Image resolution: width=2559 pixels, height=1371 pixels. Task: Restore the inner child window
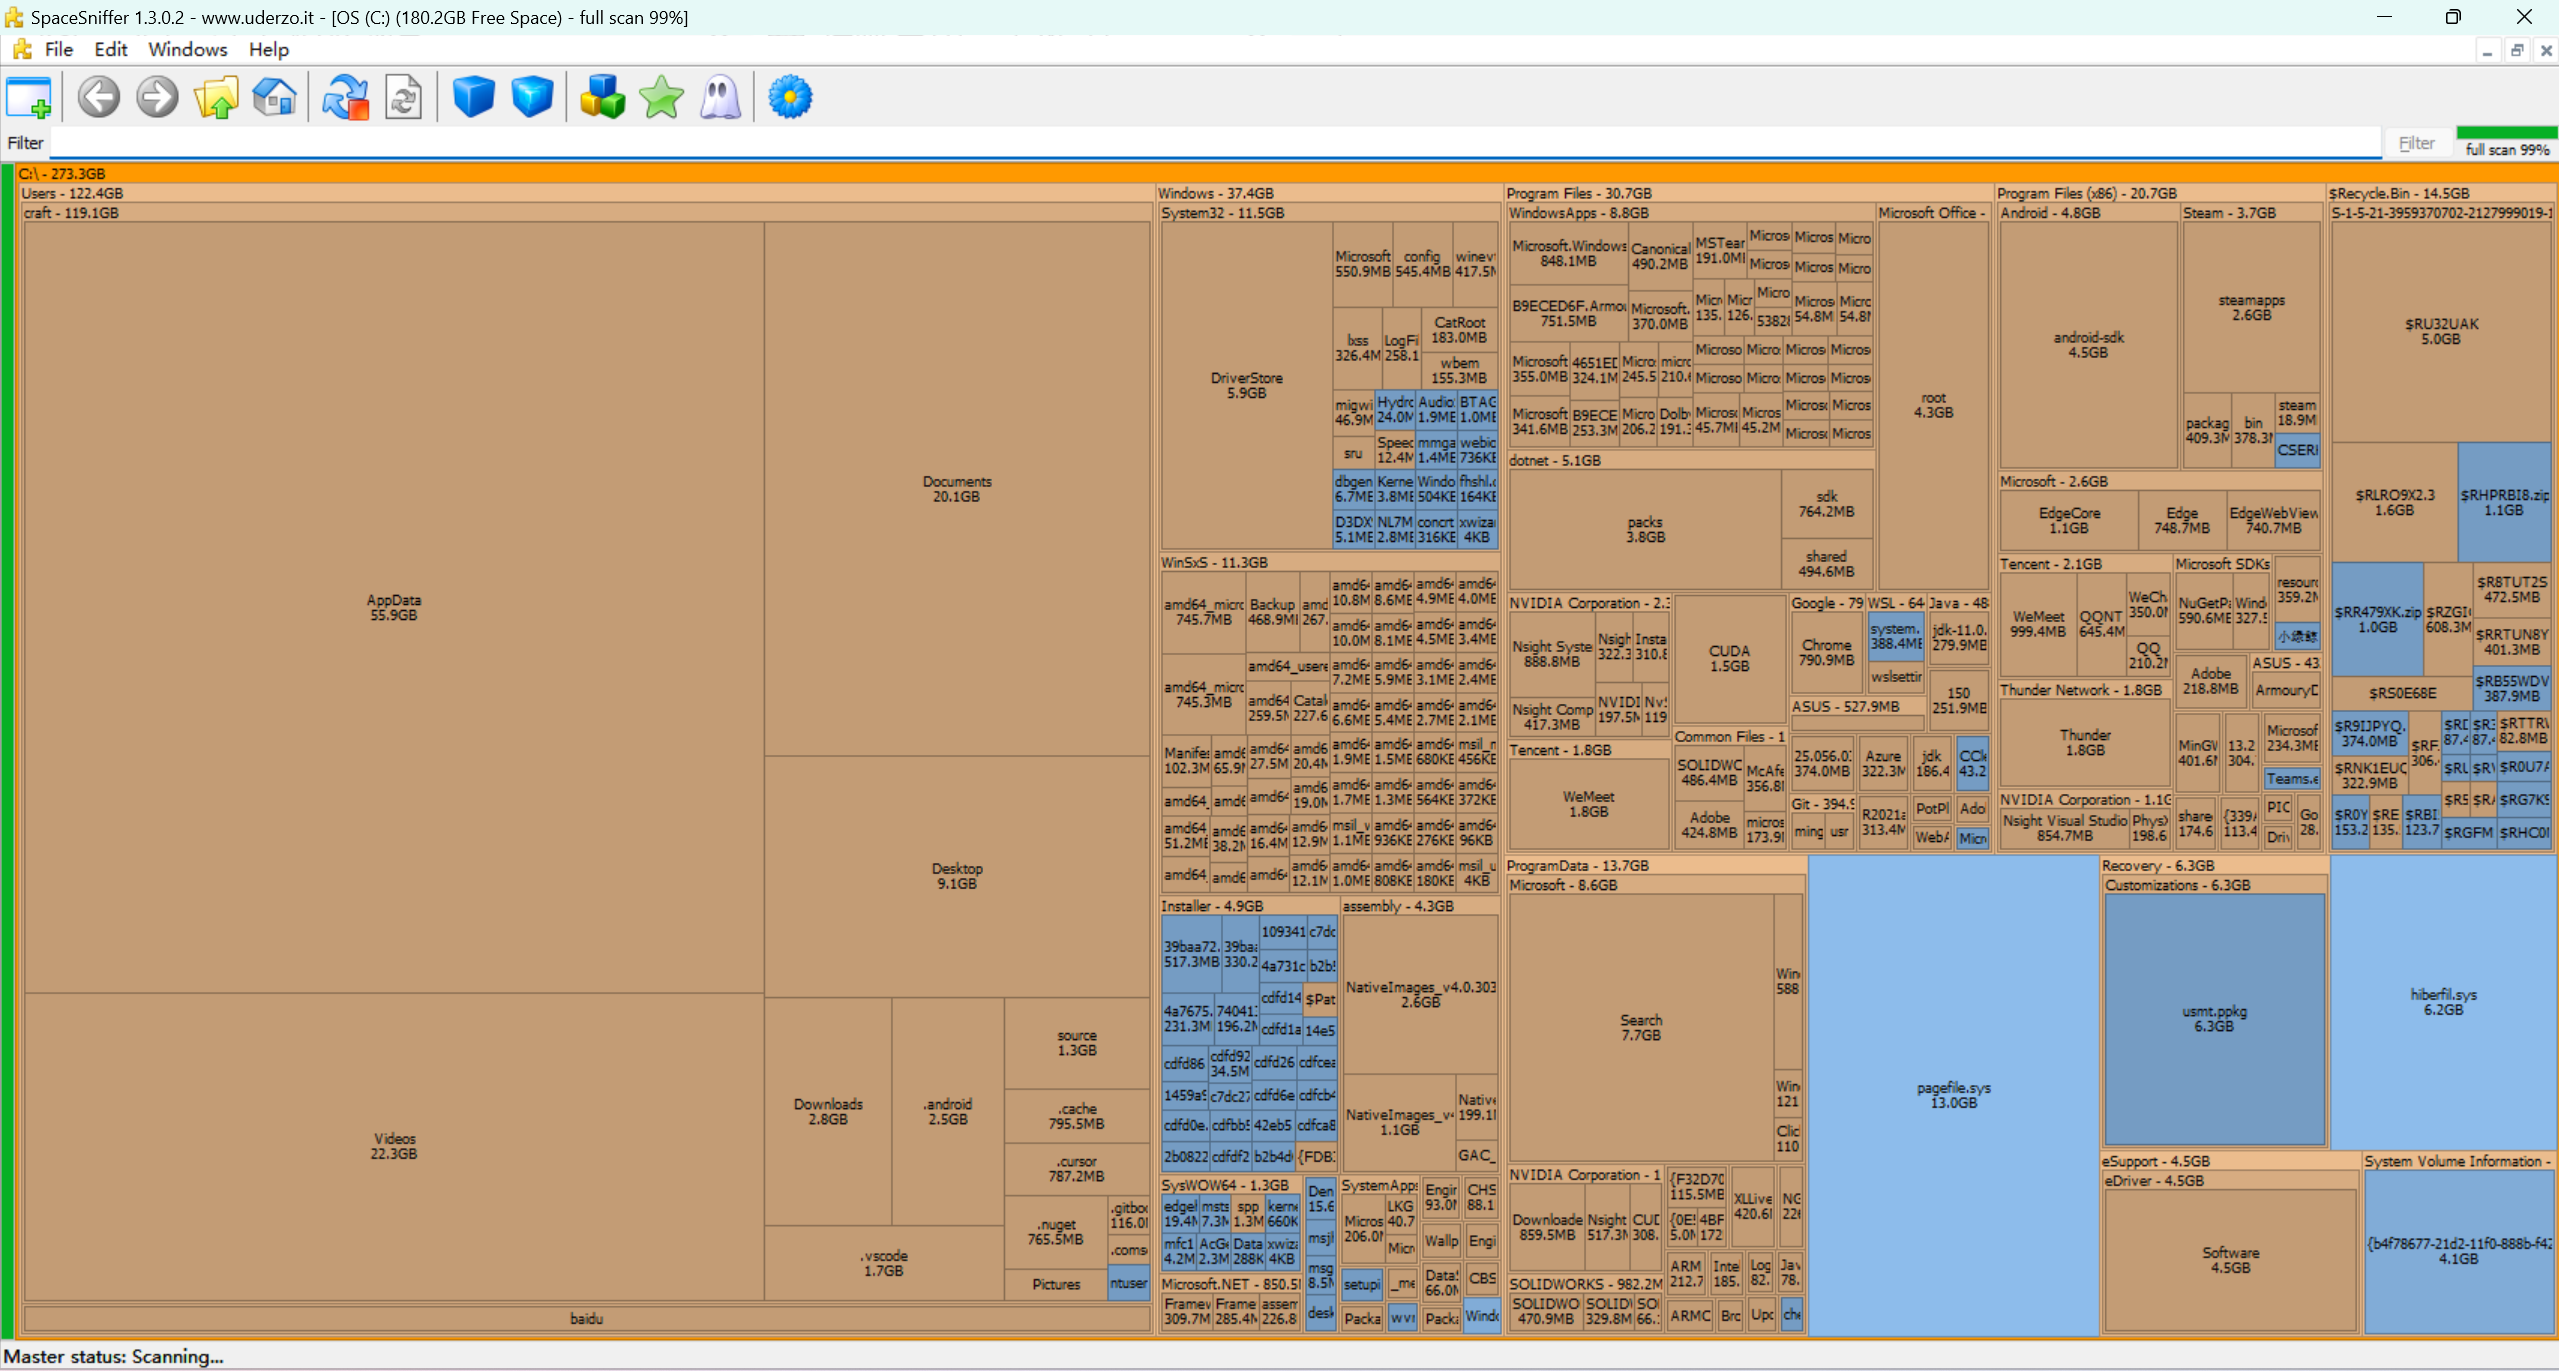[2517, 50]
